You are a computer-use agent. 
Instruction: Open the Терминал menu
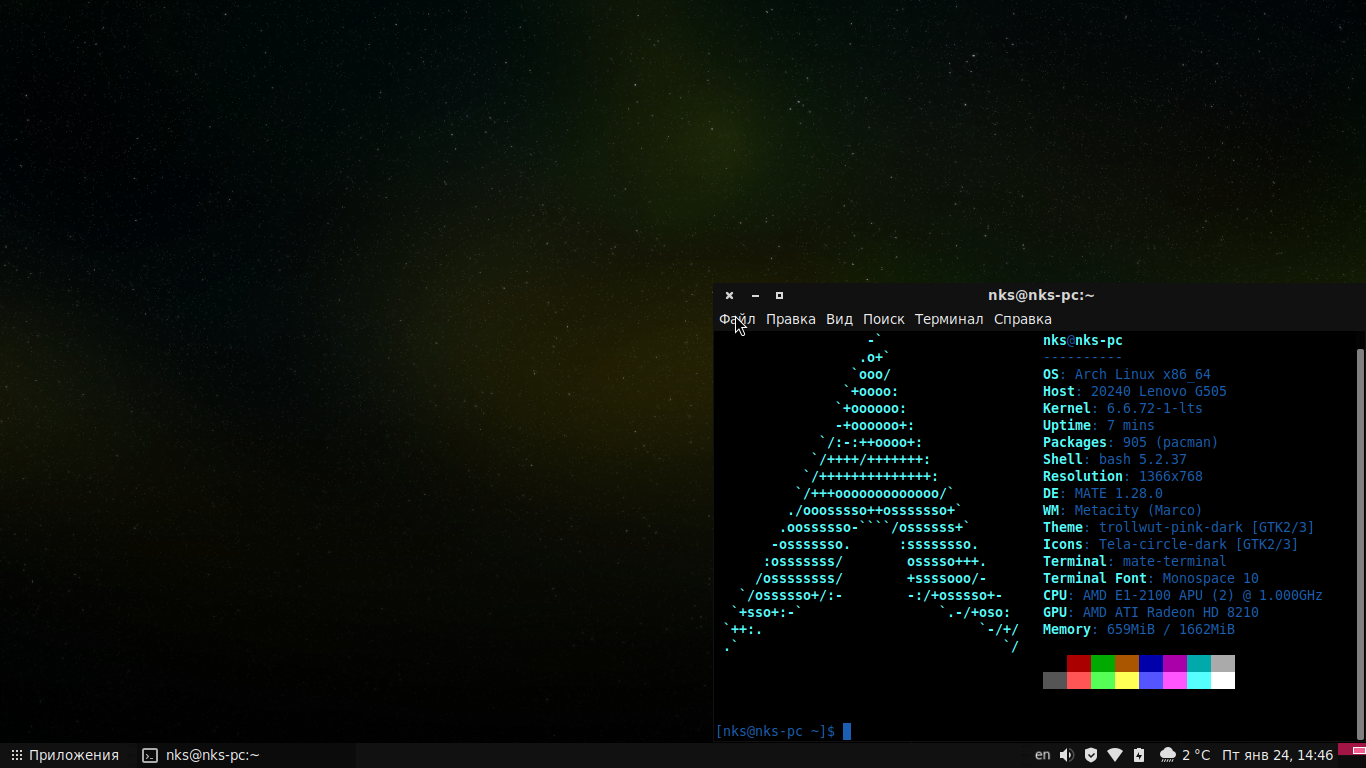[949, 319]
